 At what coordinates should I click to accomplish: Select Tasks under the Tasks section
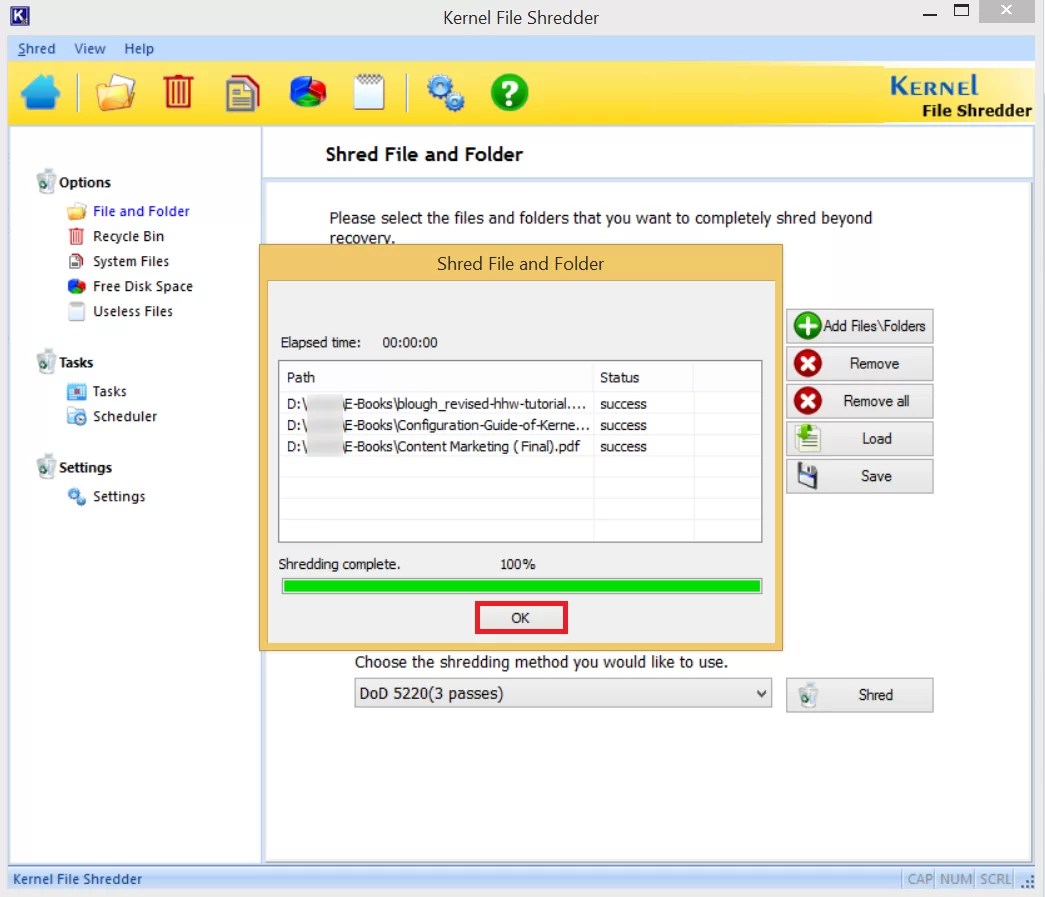tap(110, 391)
